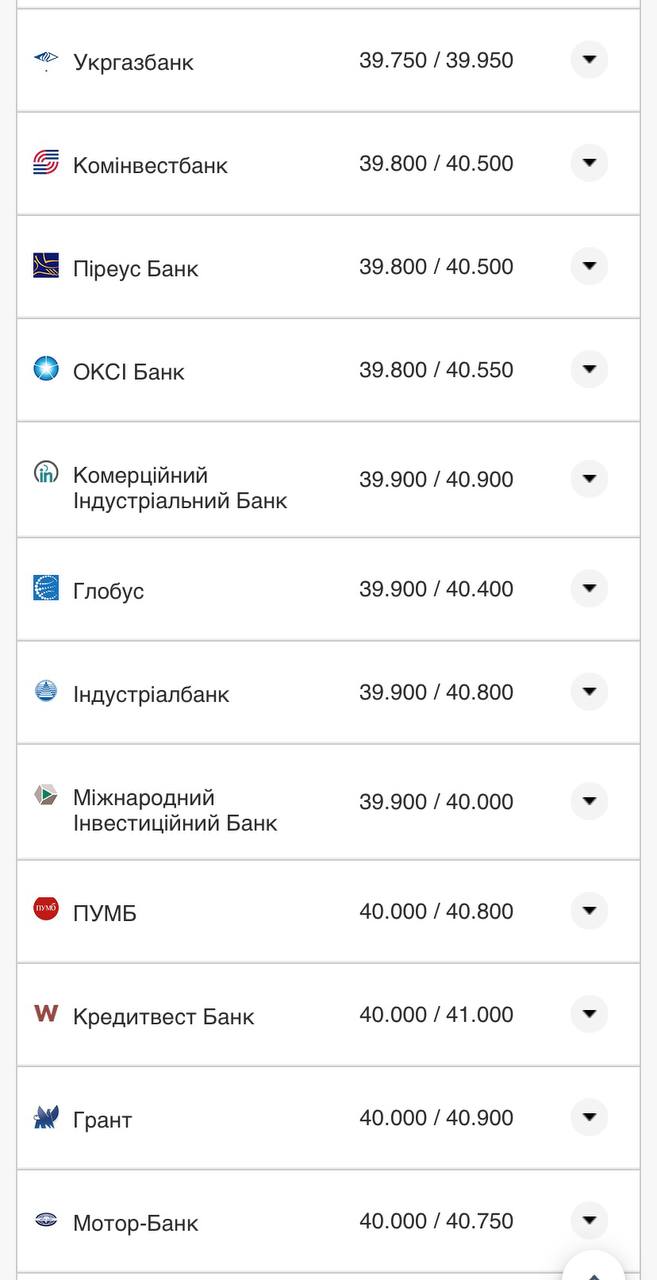Click the Кредитвест Банк name
Viewport: 657px width, 1280px height.
pyautogui.click(x=160, y=1014)
